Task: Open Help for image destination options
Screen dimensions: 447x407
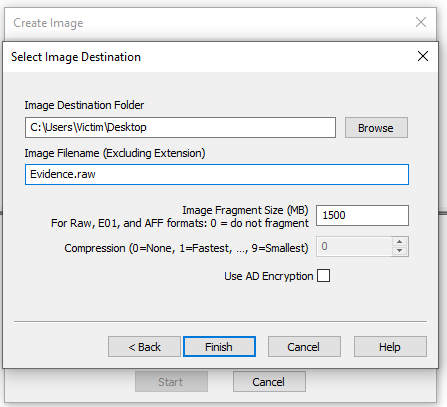Action: point(390,347)
